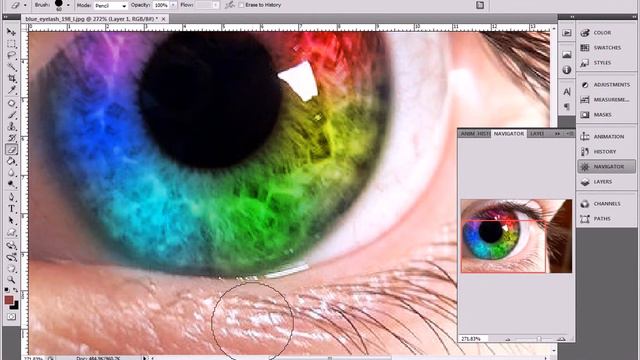
Task: Select the Type tool
Action: point(11,209)
